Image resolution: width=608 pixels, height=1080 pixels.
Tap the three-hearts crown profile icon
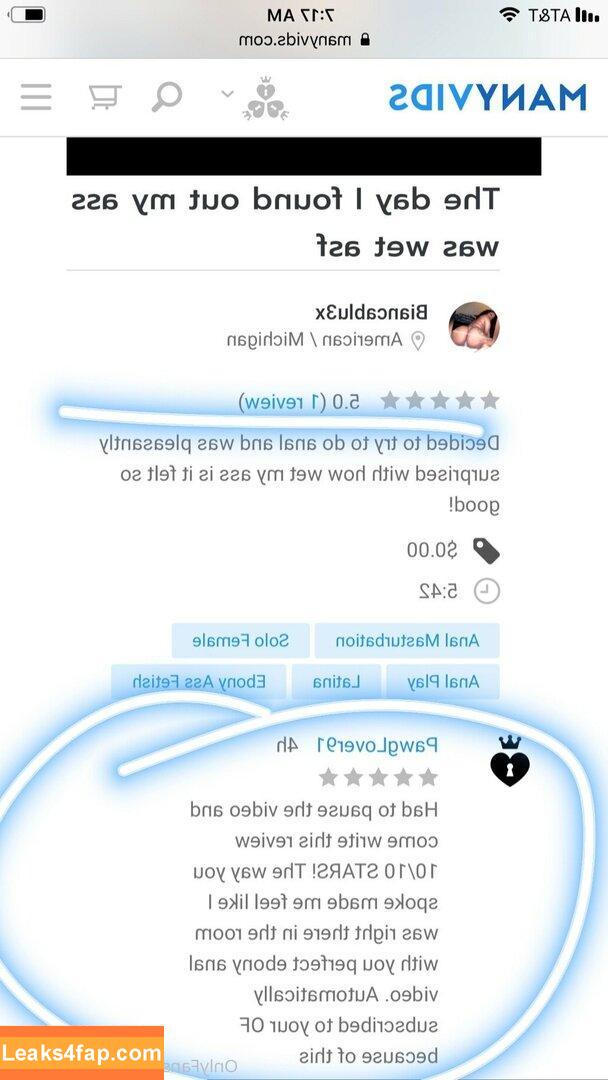tap(265, 98)
